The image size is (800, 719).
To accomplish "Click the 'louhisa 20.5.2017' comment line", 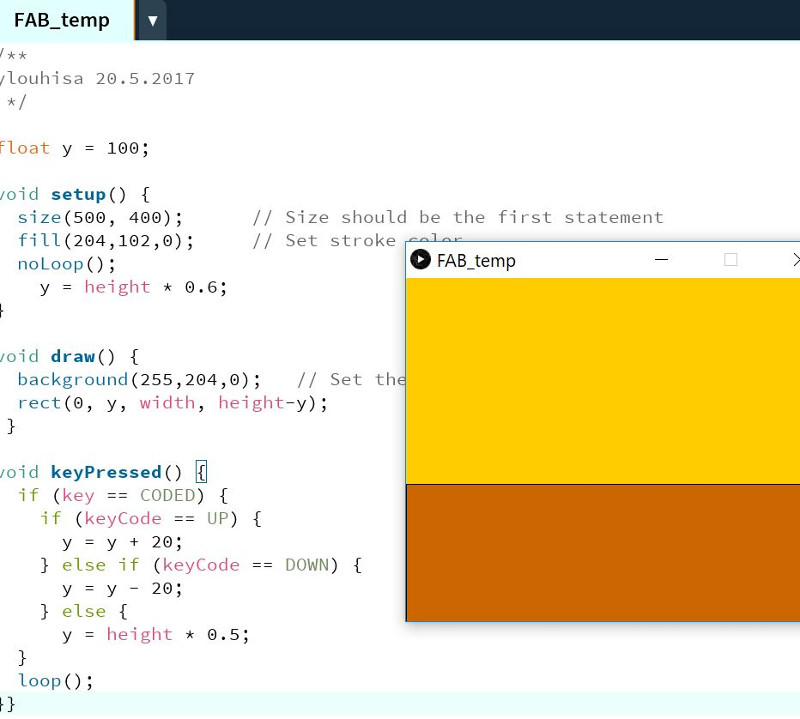I will [97, 79].
